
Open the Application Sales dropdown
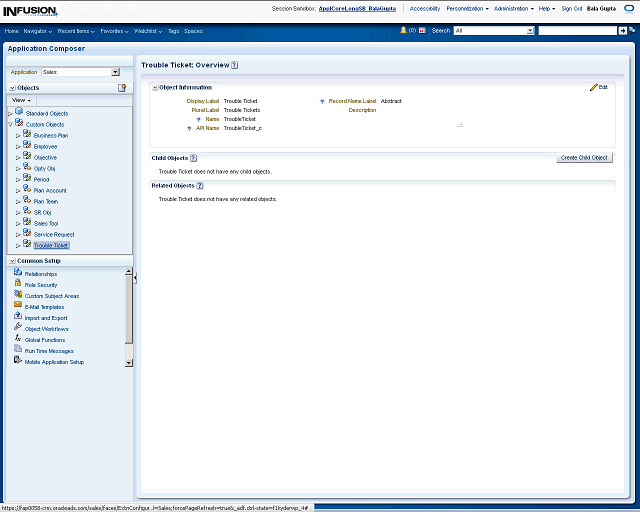(115, 72)
